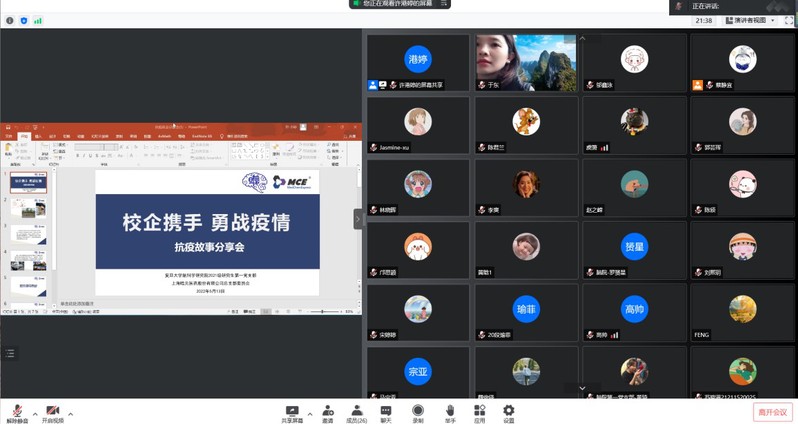
Task: Select participant 于东's video thumbnail
Action: click(525, 64)
